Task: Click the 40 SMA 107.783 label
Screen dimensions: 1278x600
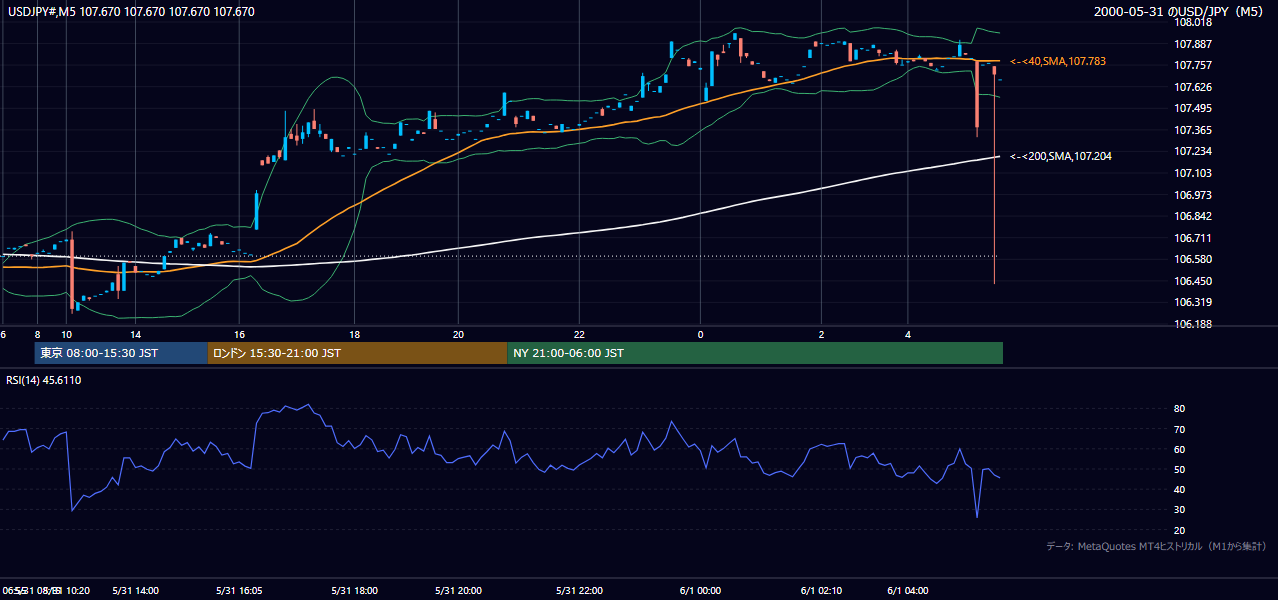Action: point(1058,62)
